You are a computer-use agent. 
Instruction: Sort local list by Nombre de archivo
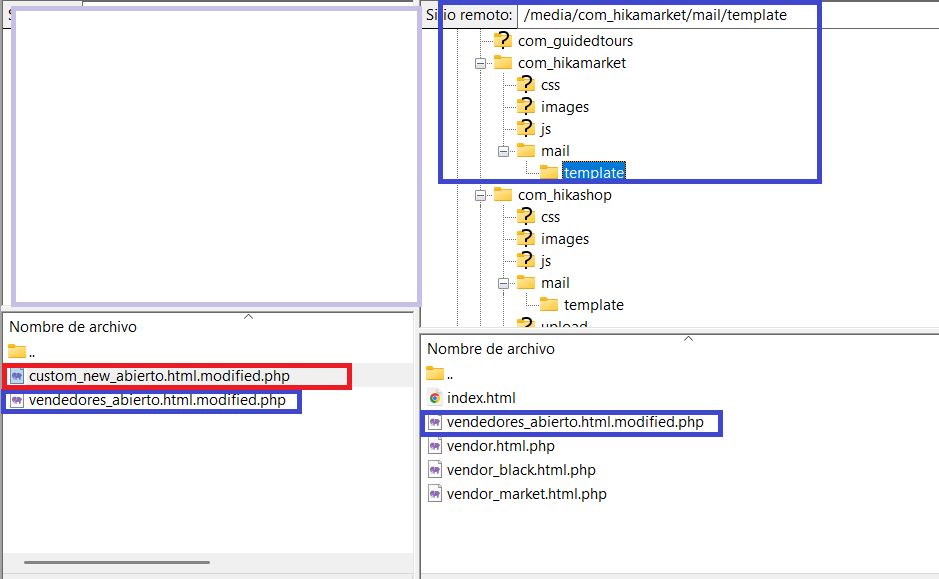coord(73,327)
